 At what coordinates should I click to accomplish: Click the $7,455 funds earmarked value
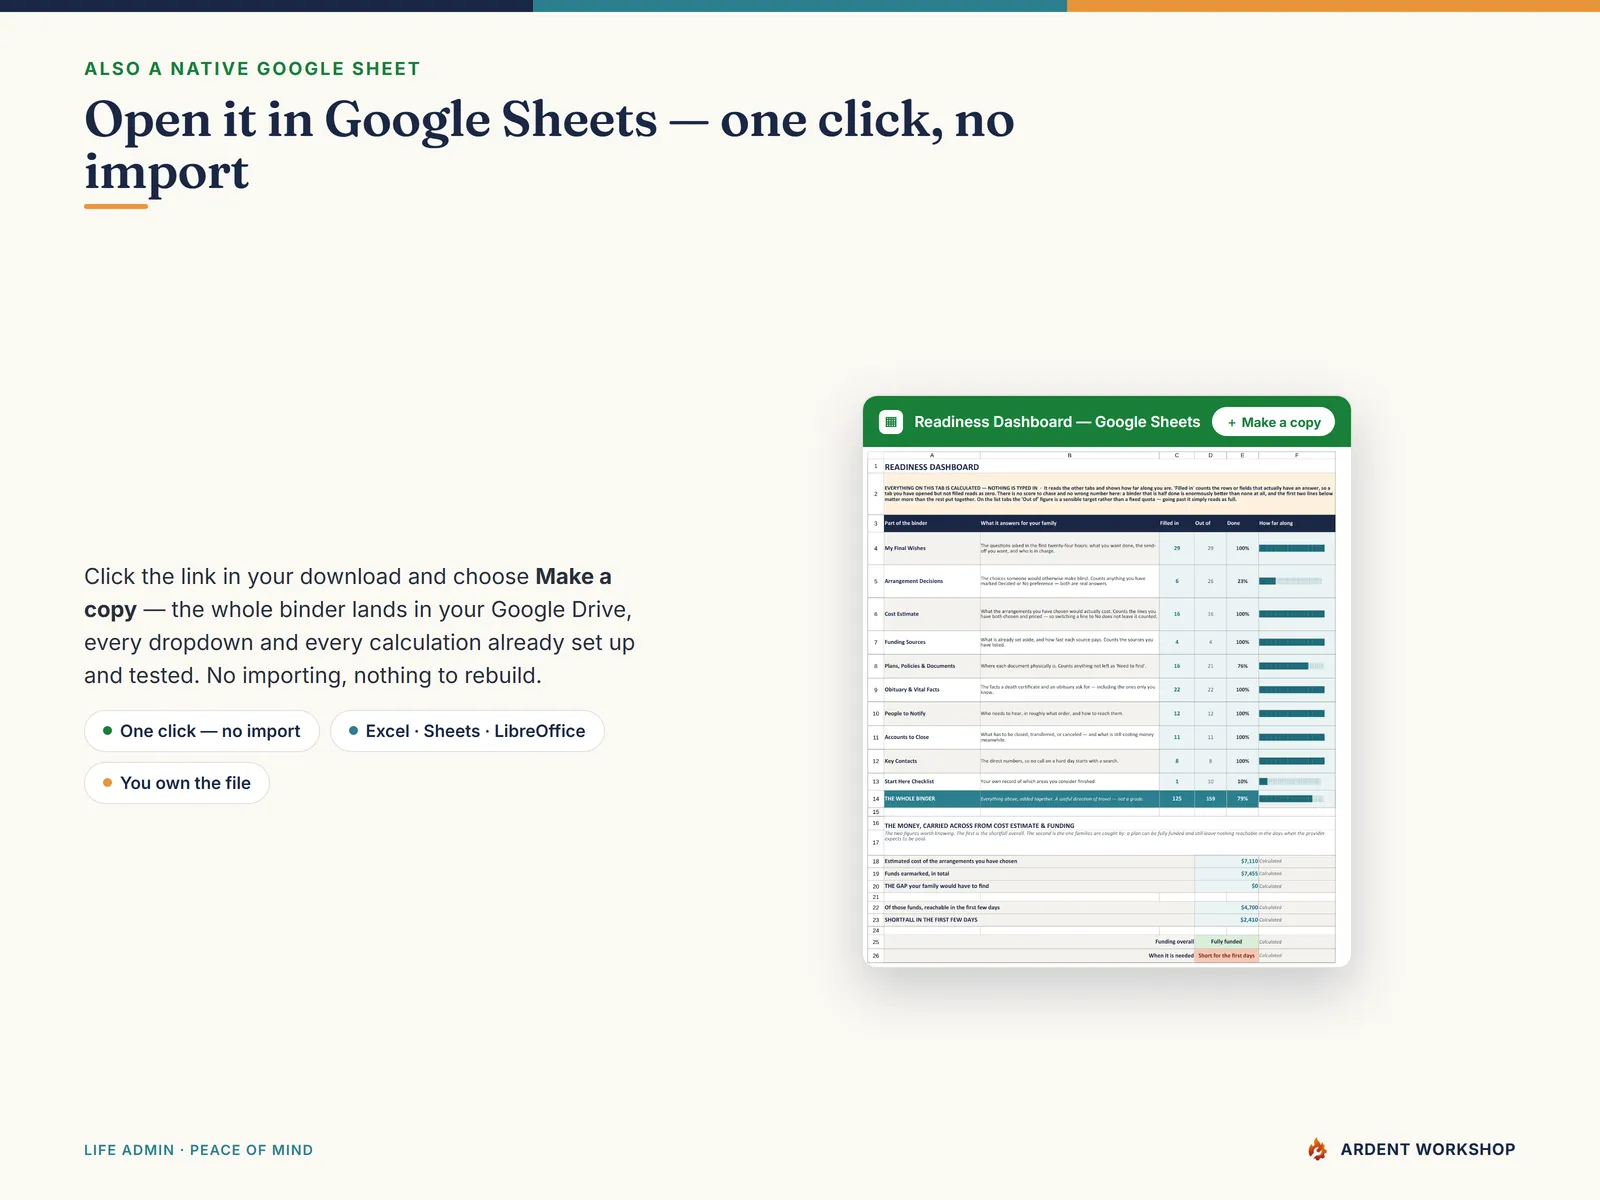coord(1249,874)
